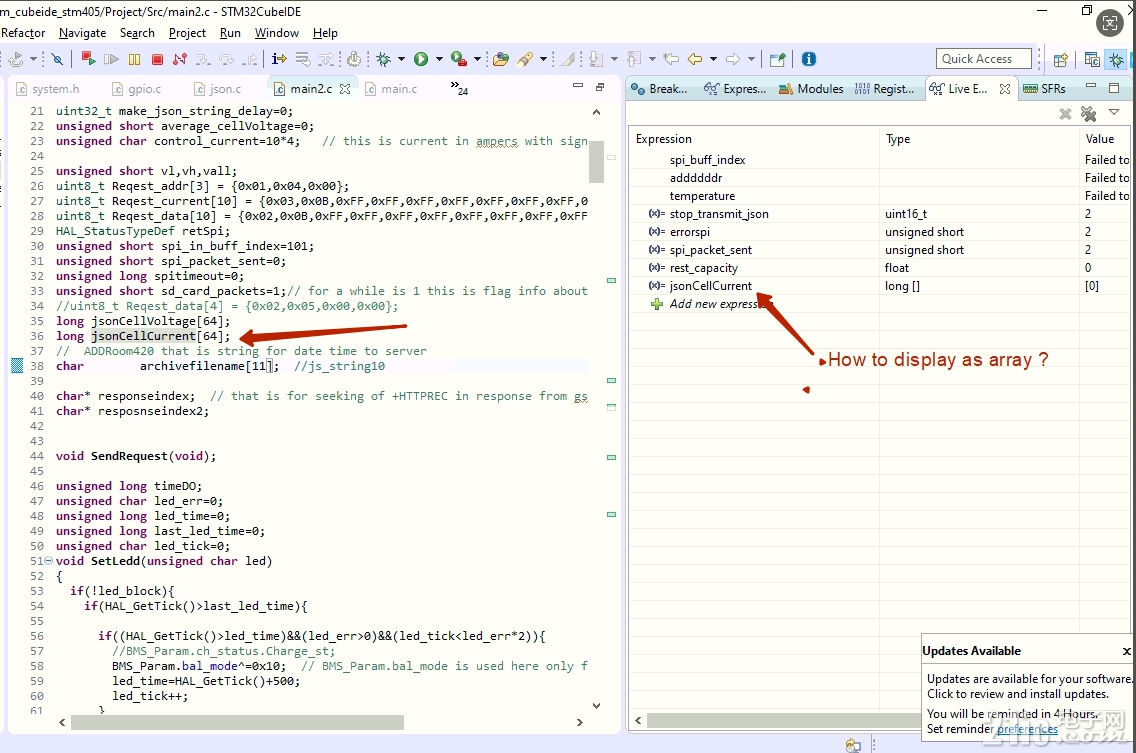Open External Tools dropdown arrow
The height and width of the screenshot is (753, 1136).
point(477,59)
